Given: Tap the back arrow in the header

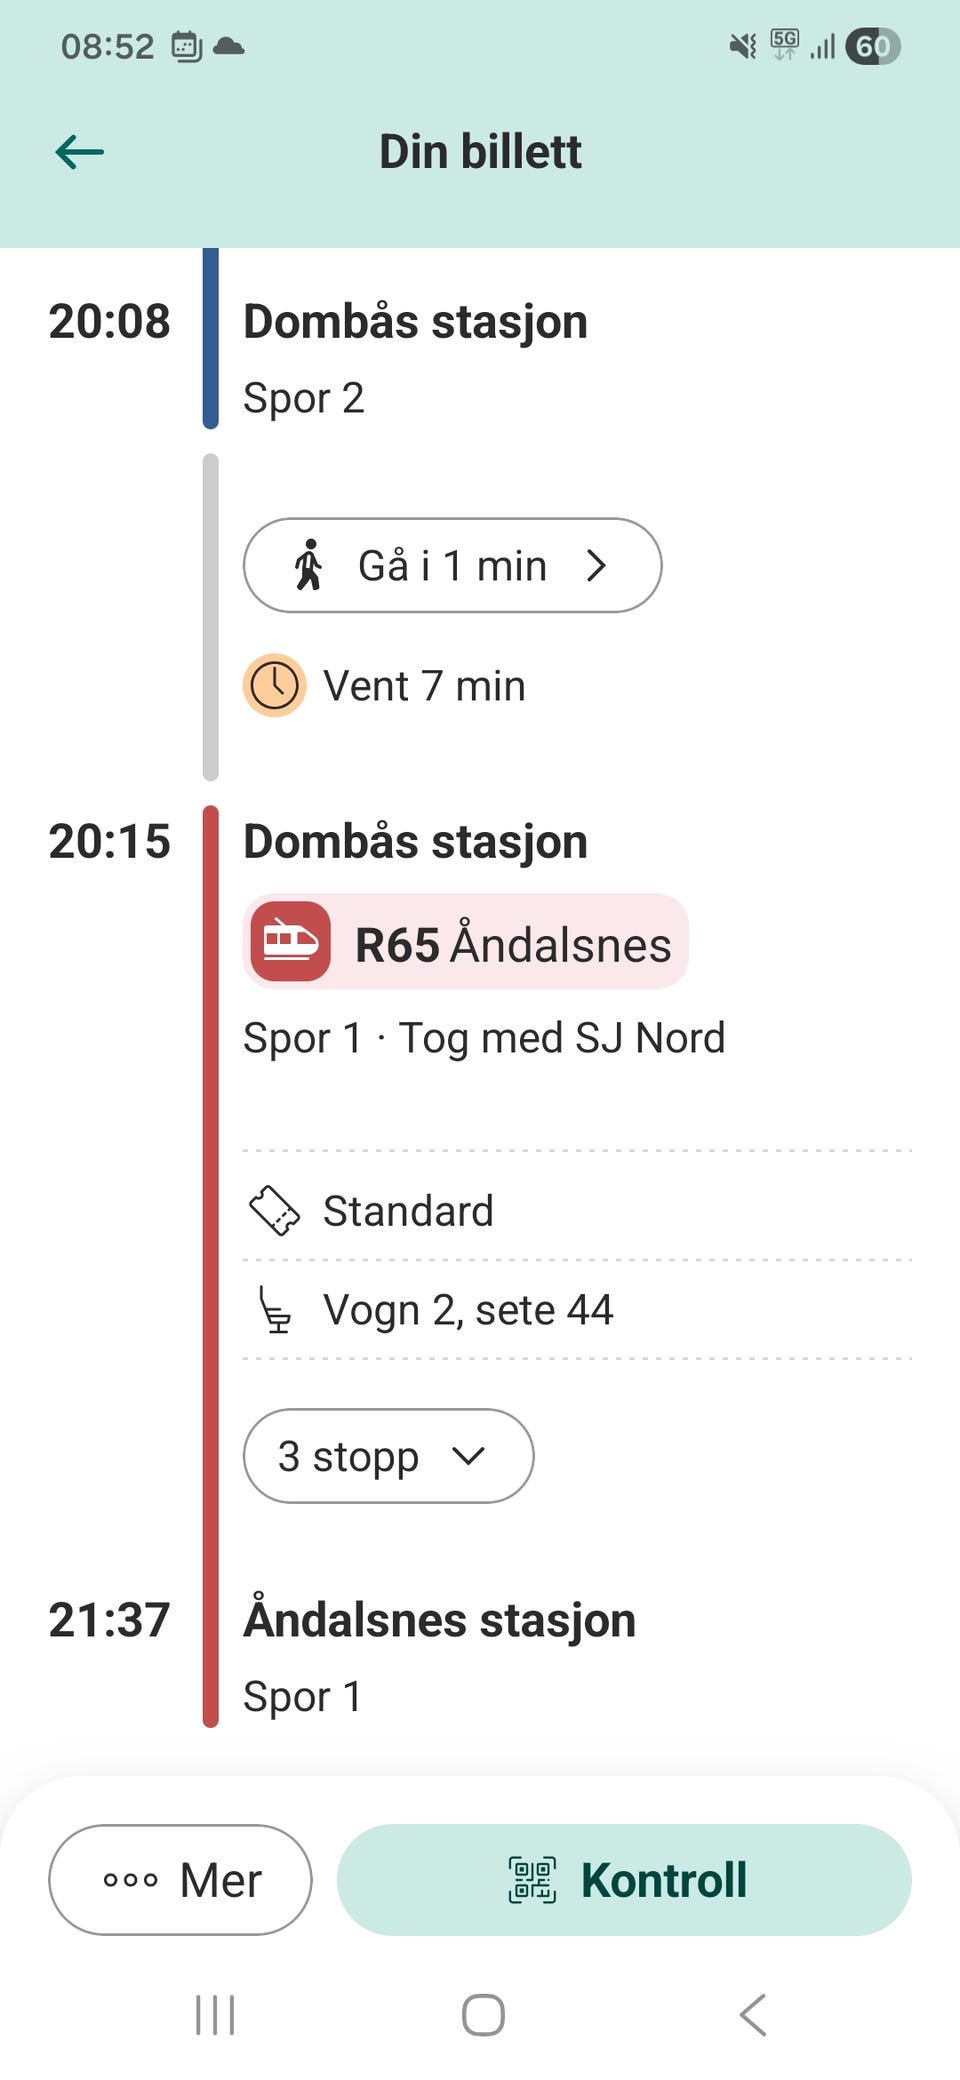Looking at the screenshot, I should 80,152.
